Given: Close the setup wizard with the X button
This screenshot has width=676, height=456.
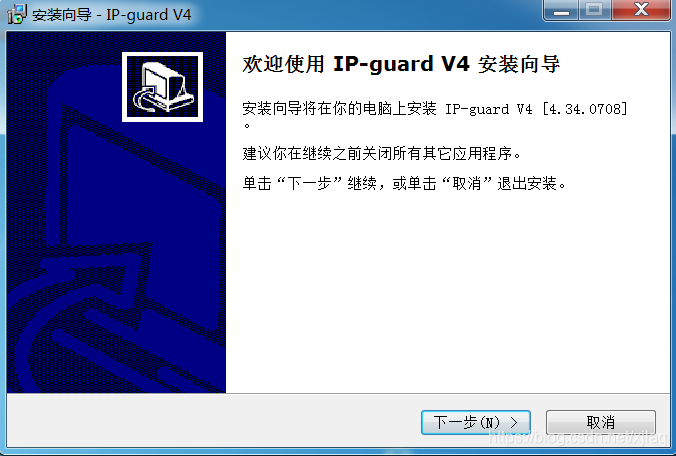Looking at the screenshot, I should pyautogui.click(x=641, y=10).
